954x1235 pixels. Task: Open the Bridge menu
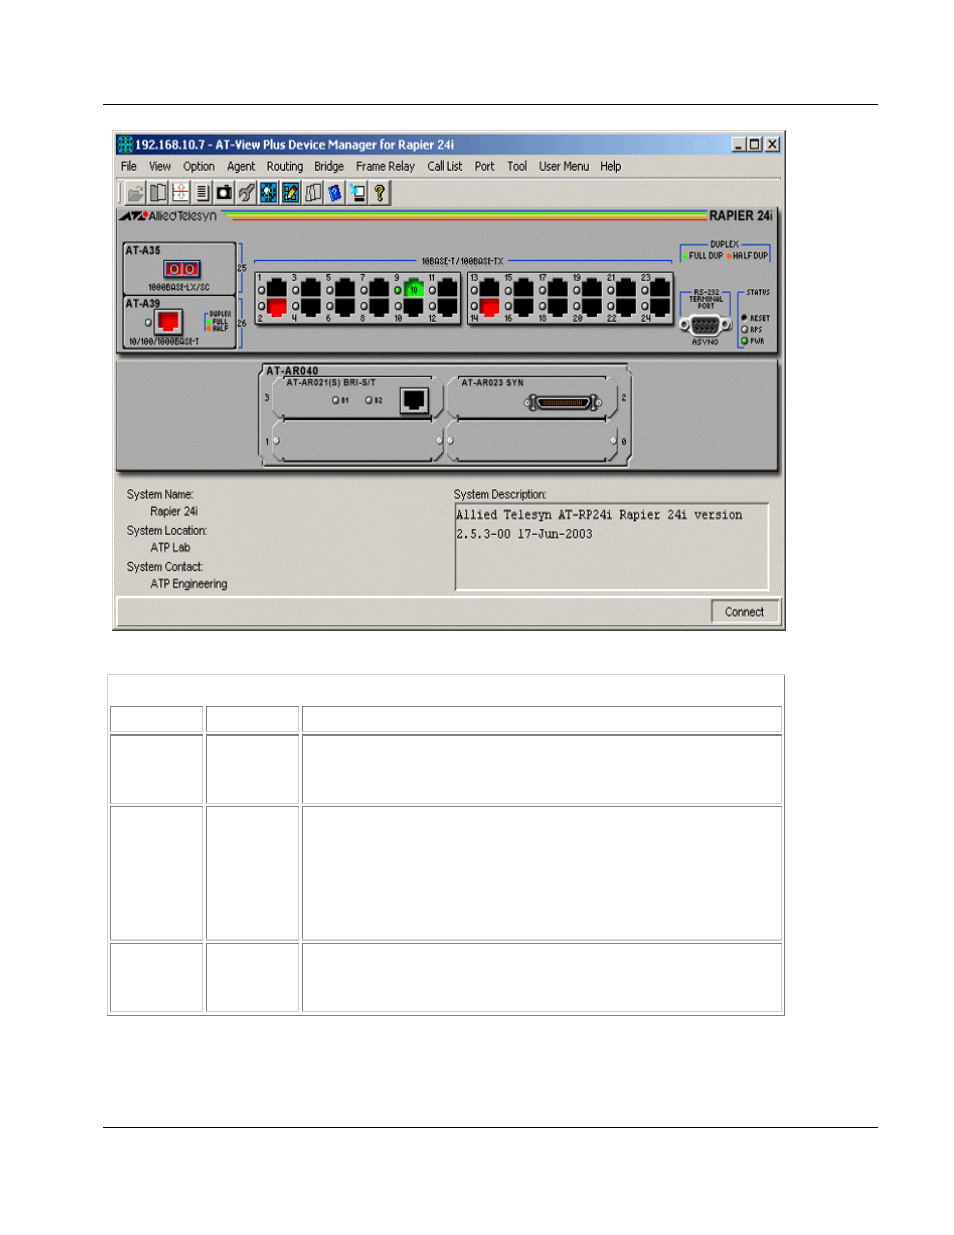click(x=329, y=167)
